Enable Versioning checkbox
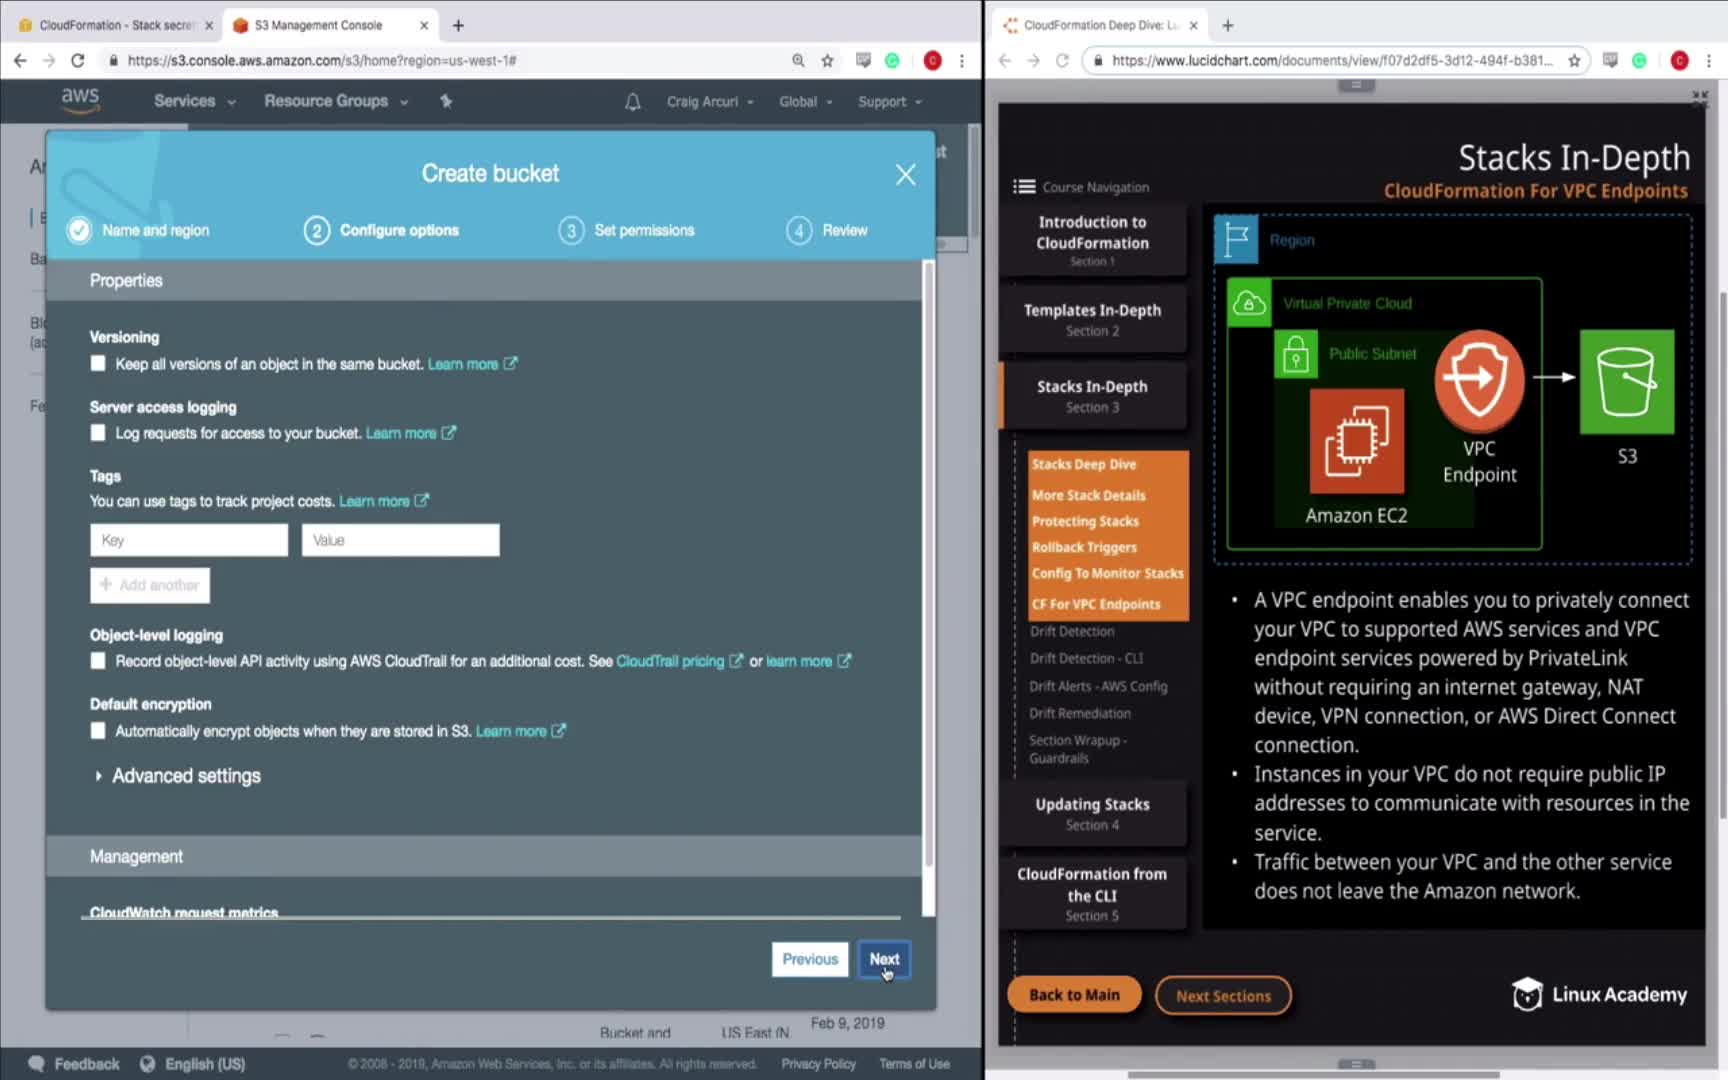1728x1080 pixels. (x=98, y=364)
